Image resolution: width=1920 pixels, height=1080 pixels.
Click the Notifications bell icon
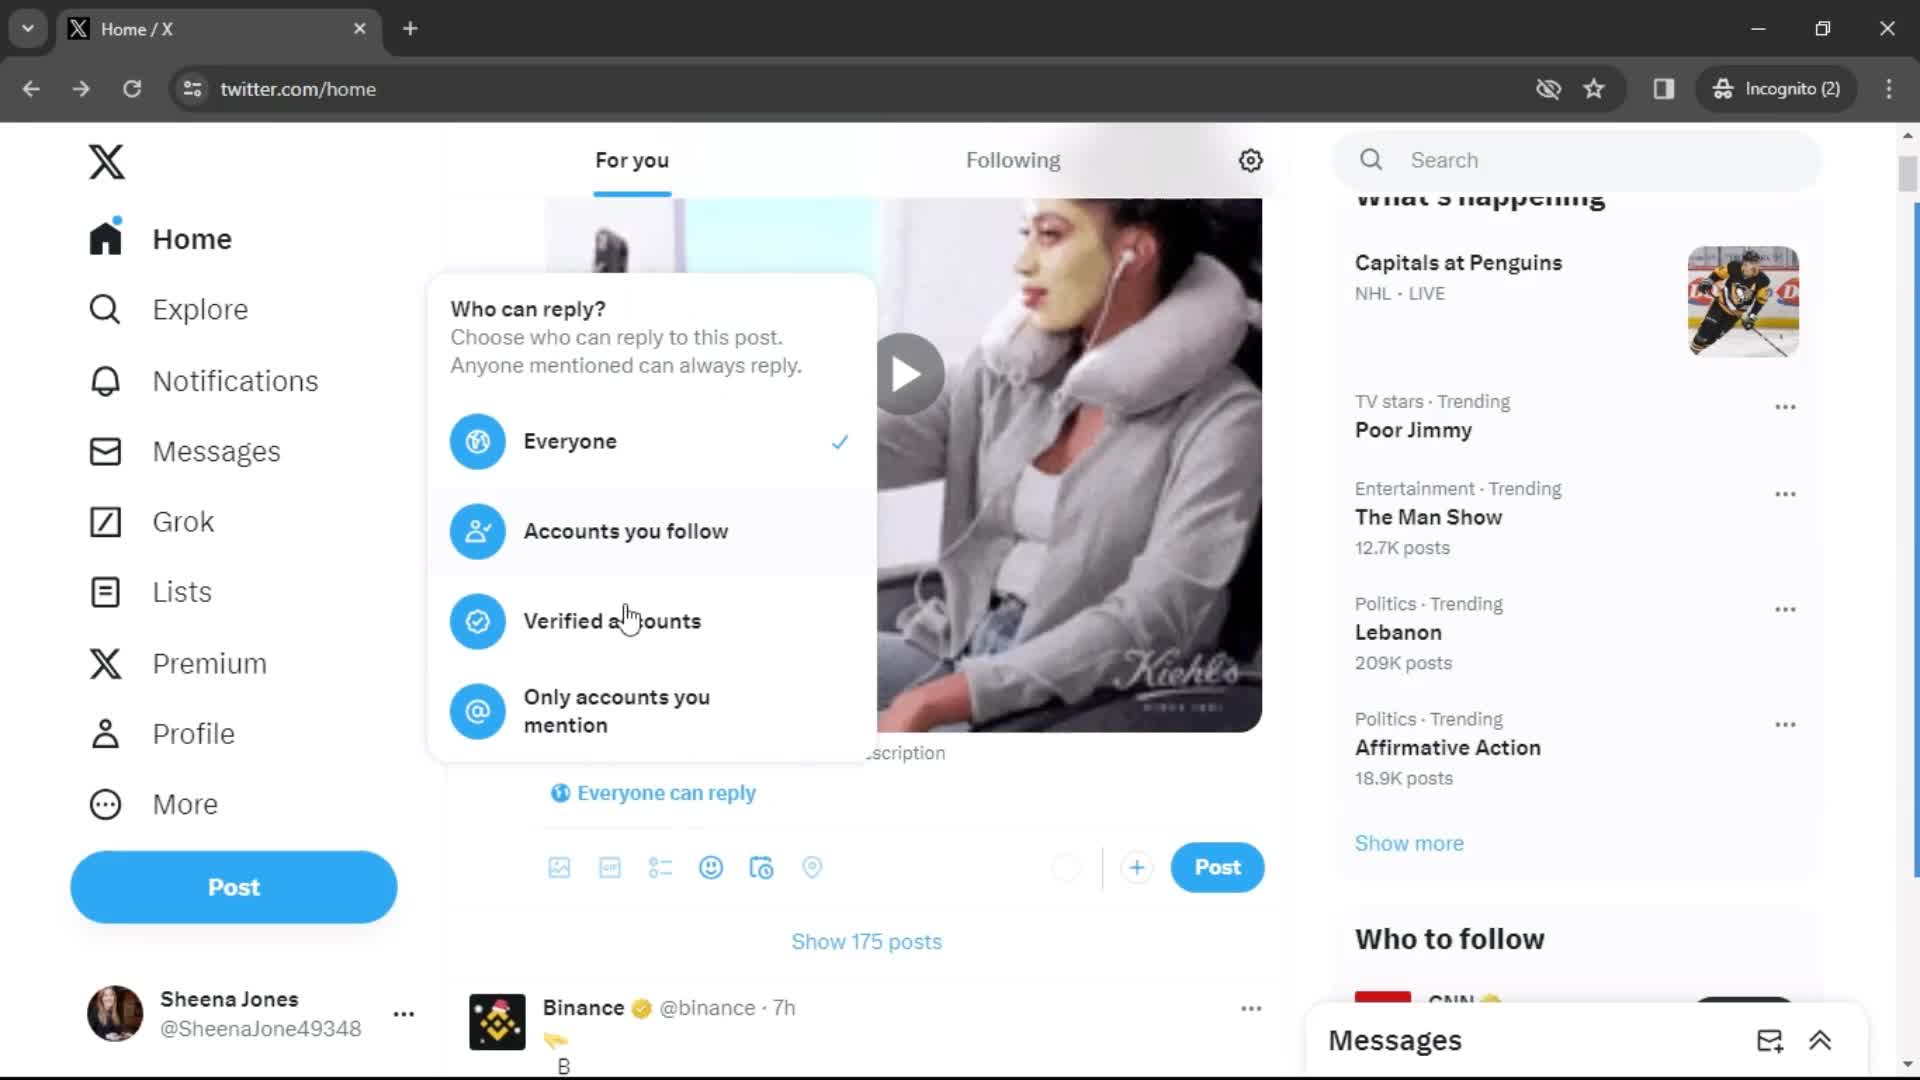[x=105, y=381]
